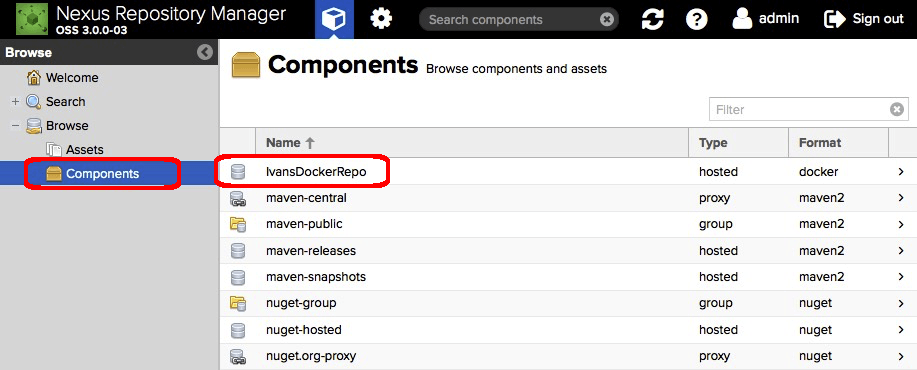This screenshot has width=917, height=370.
Task: Expand the nuget-group row chevron
Action: click(901, 303)
